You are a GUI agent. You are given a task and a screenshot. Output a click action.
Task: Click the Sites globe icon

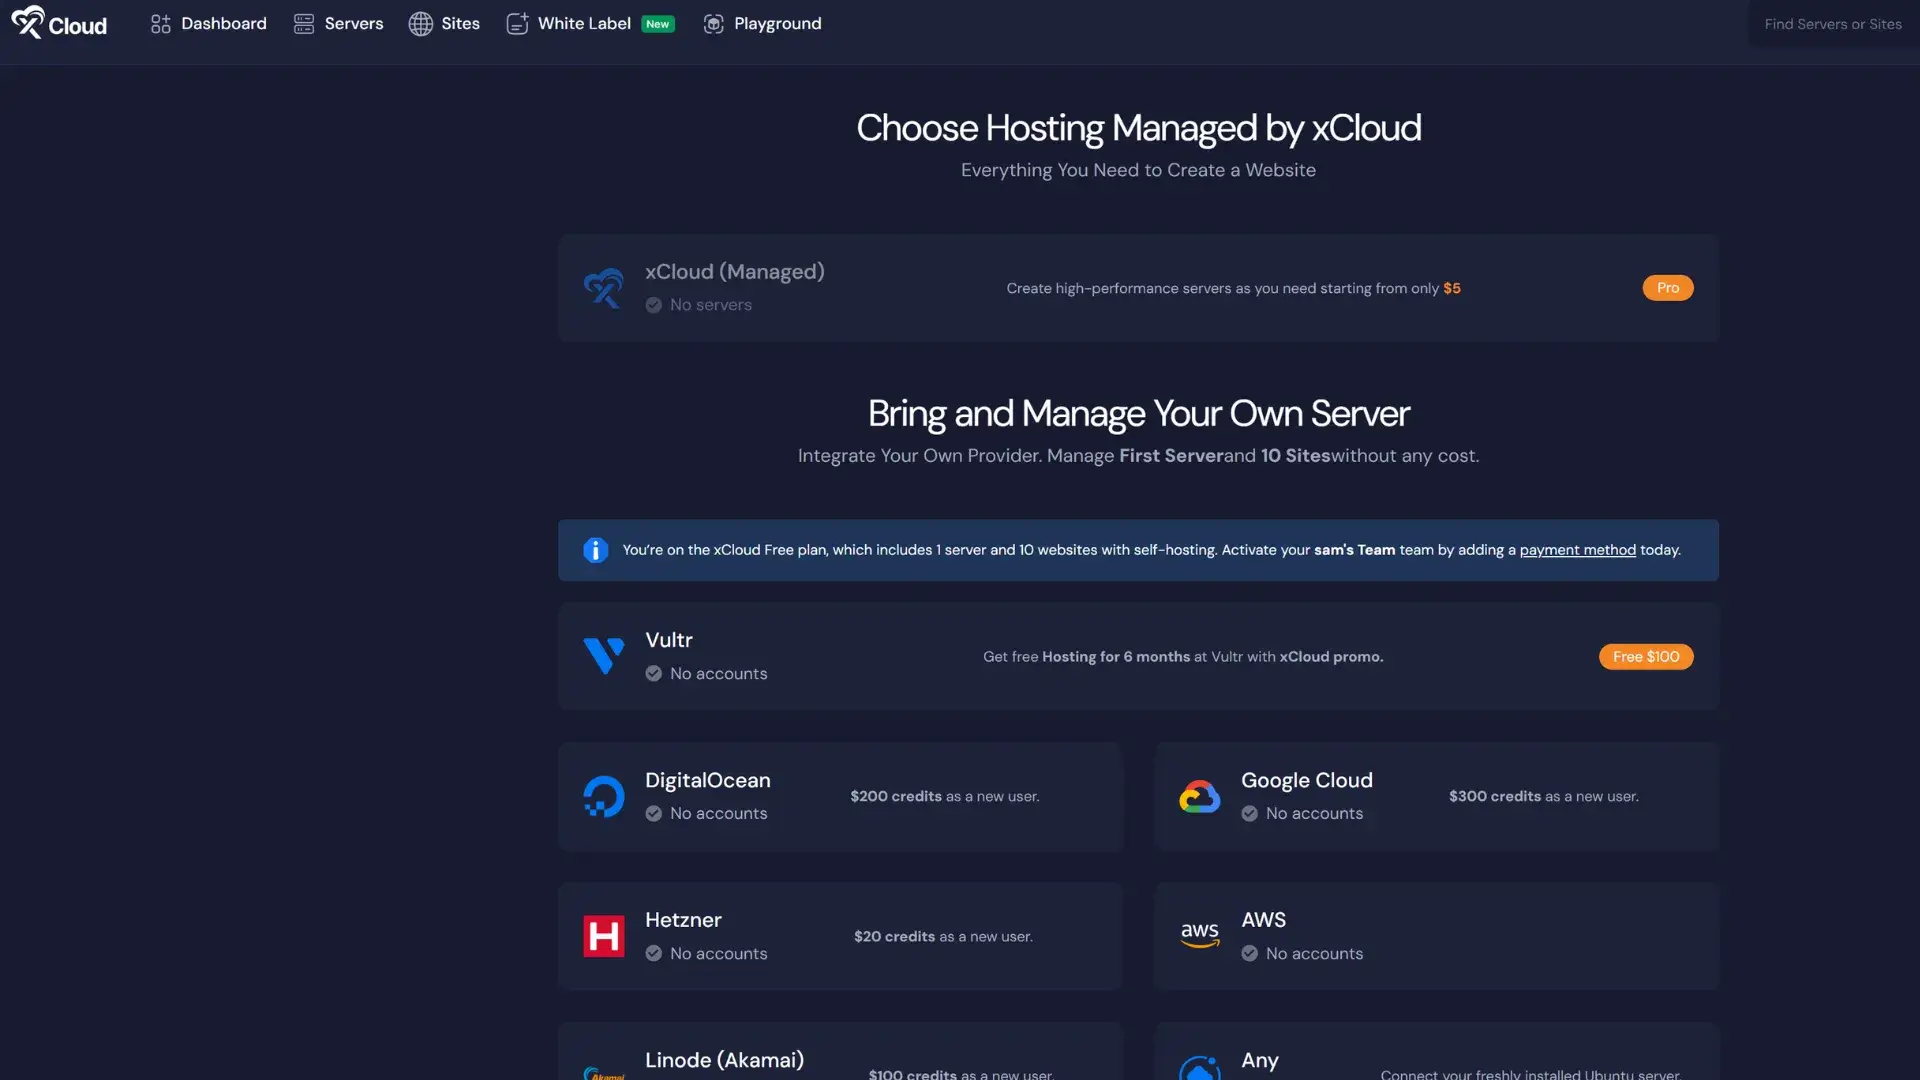[420, 23]
